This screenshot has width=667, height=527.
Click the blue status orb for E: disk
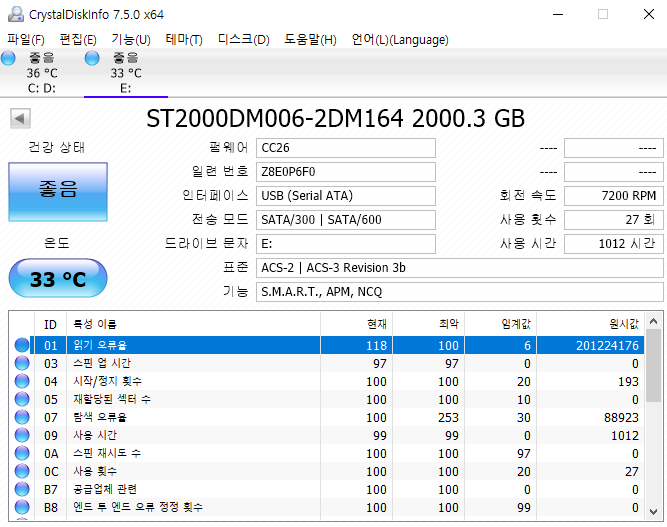[x=92, y=58]
